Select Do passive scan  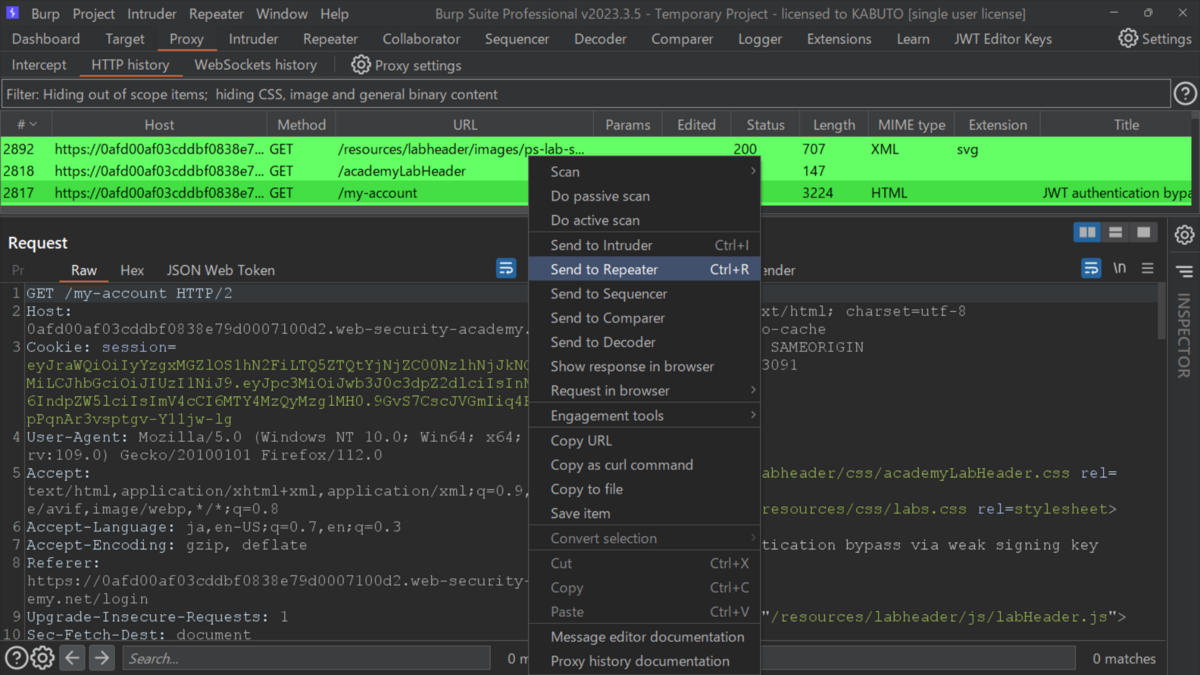[x=644, y=196]
